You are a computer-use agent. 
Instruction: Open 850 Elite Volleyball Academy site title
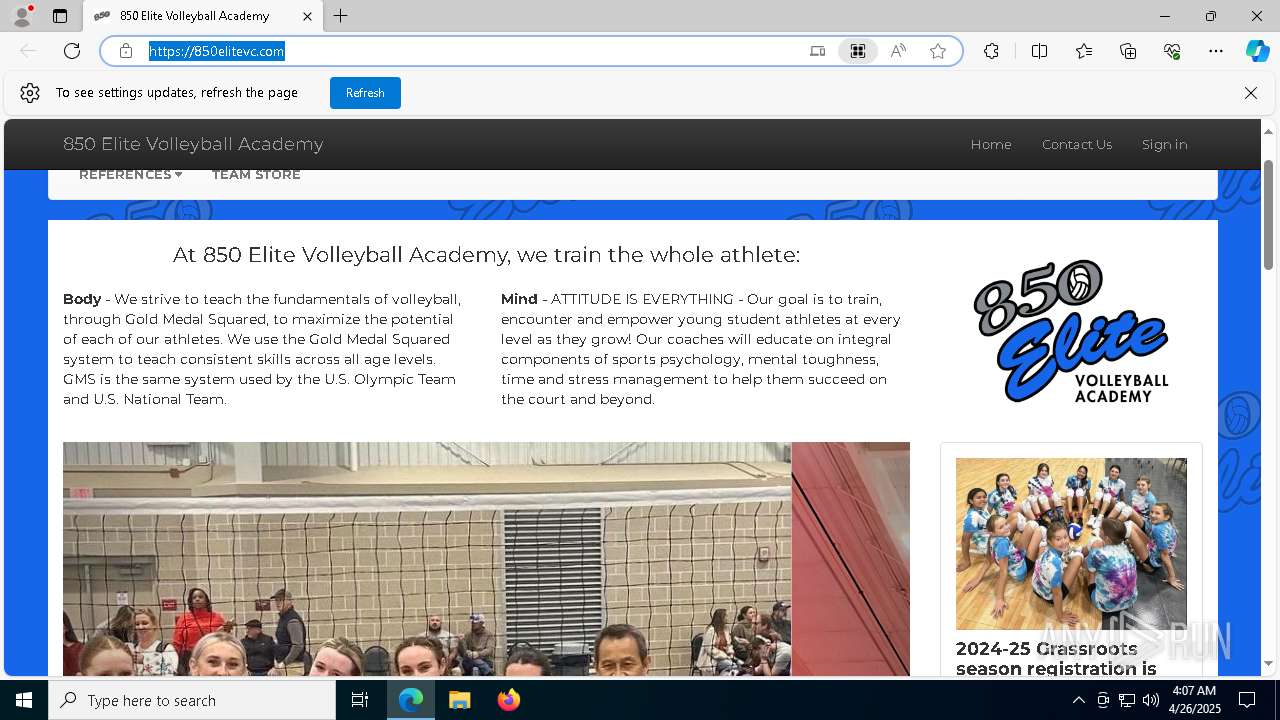tap(193, 144)
